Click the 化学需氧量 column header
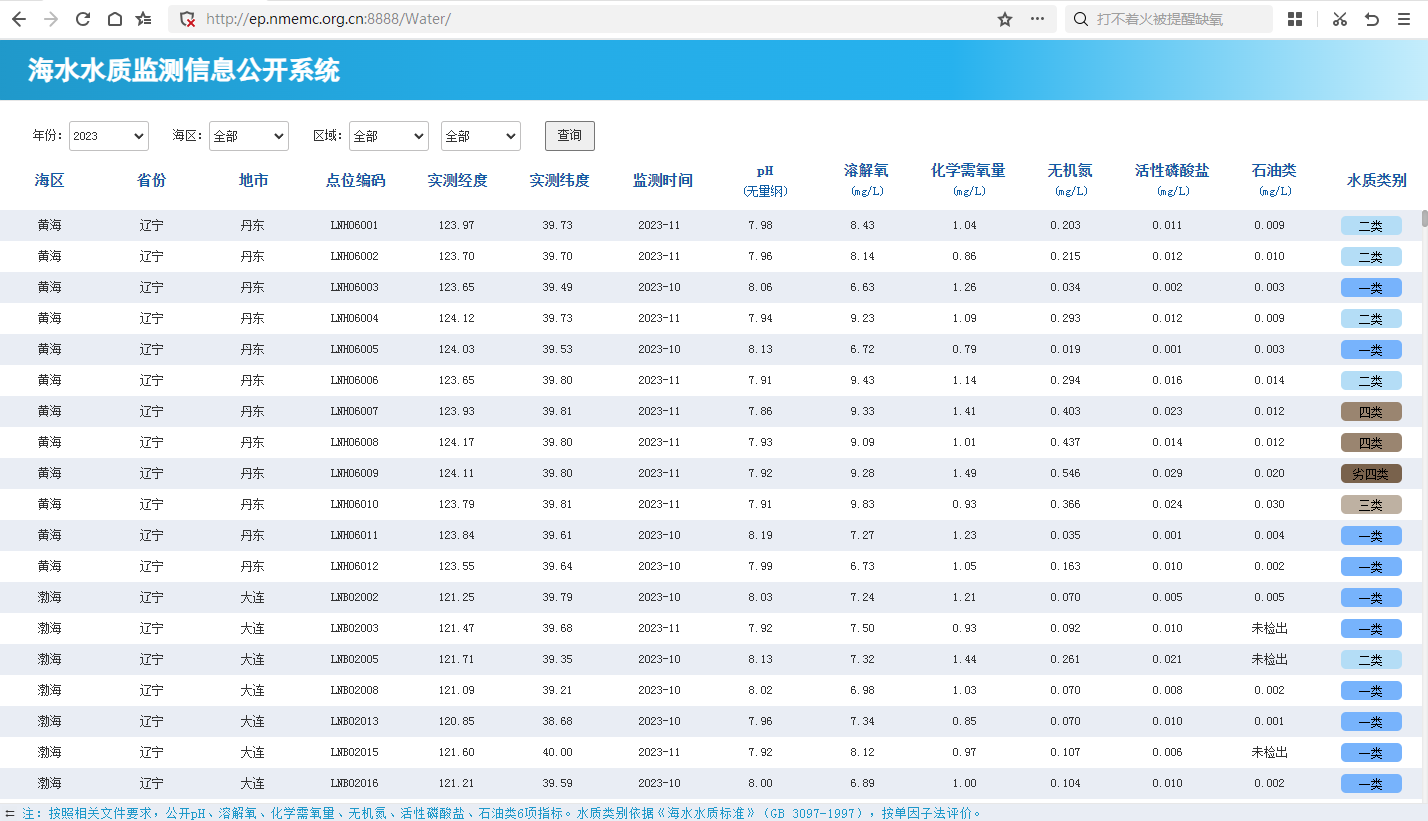Viewport: 1428px width, 821px height. (x=968, y=180)
